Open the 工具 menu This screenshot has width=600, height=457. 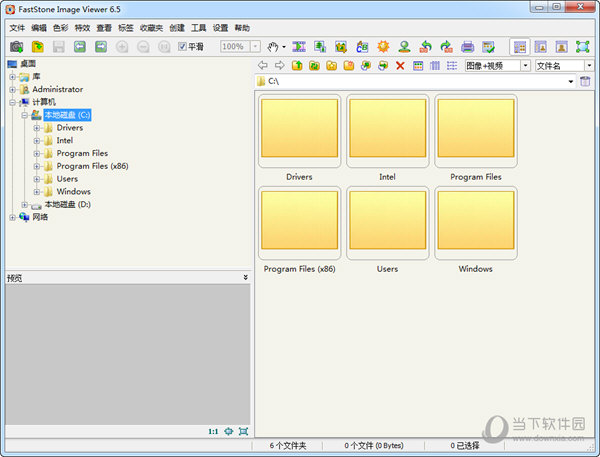point(199,28)
